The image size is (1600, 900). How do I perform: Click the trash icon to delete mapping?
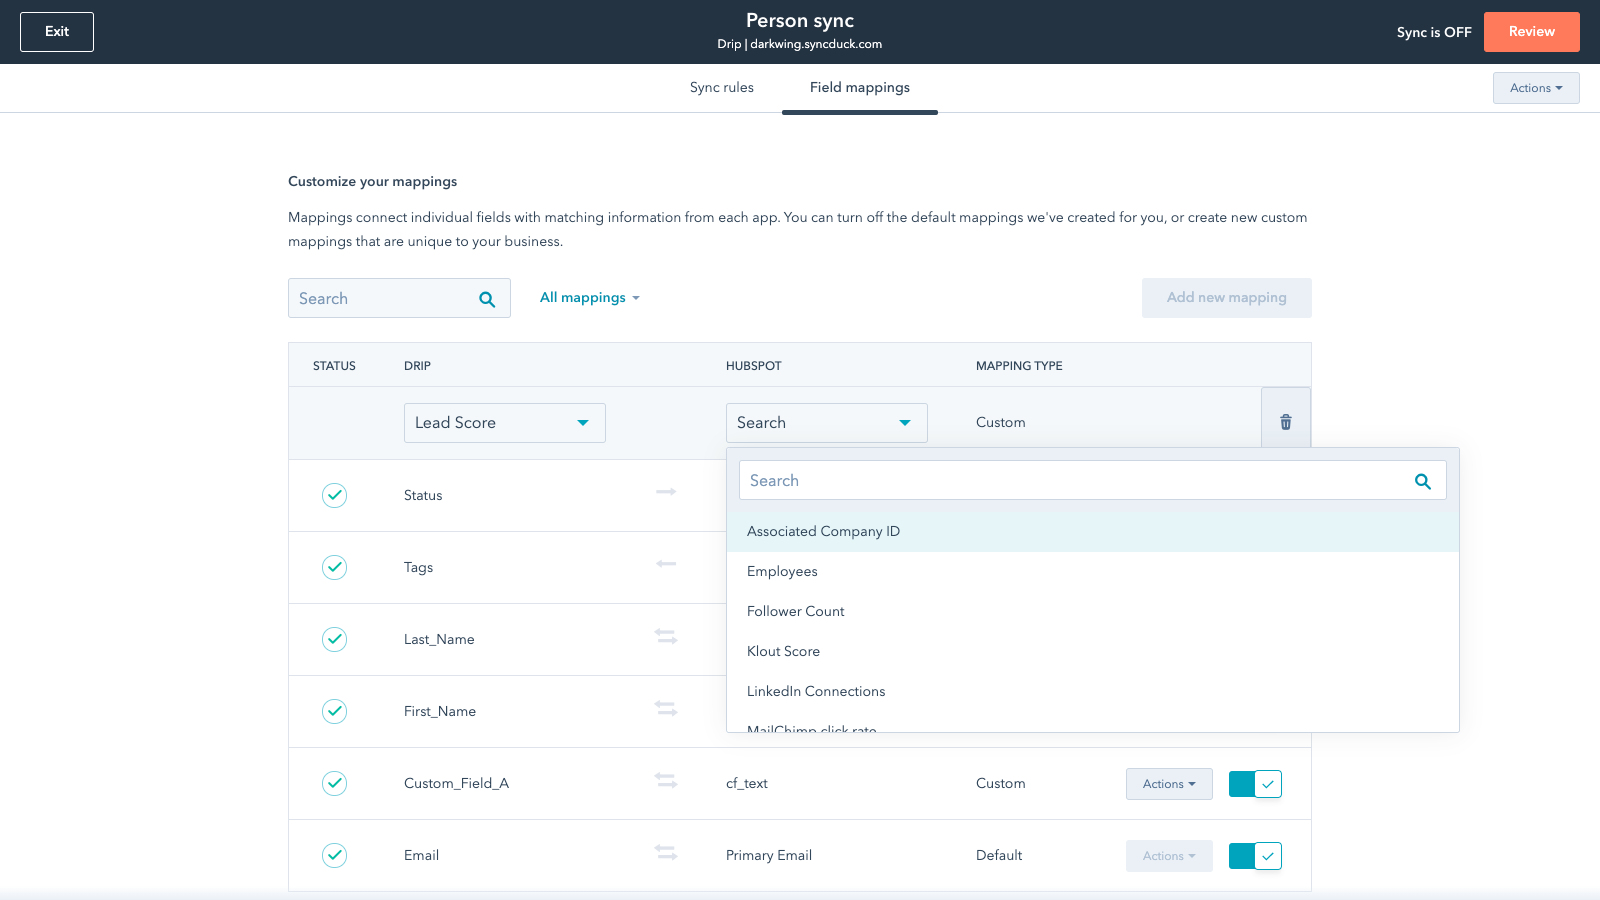pos(1286,422)
